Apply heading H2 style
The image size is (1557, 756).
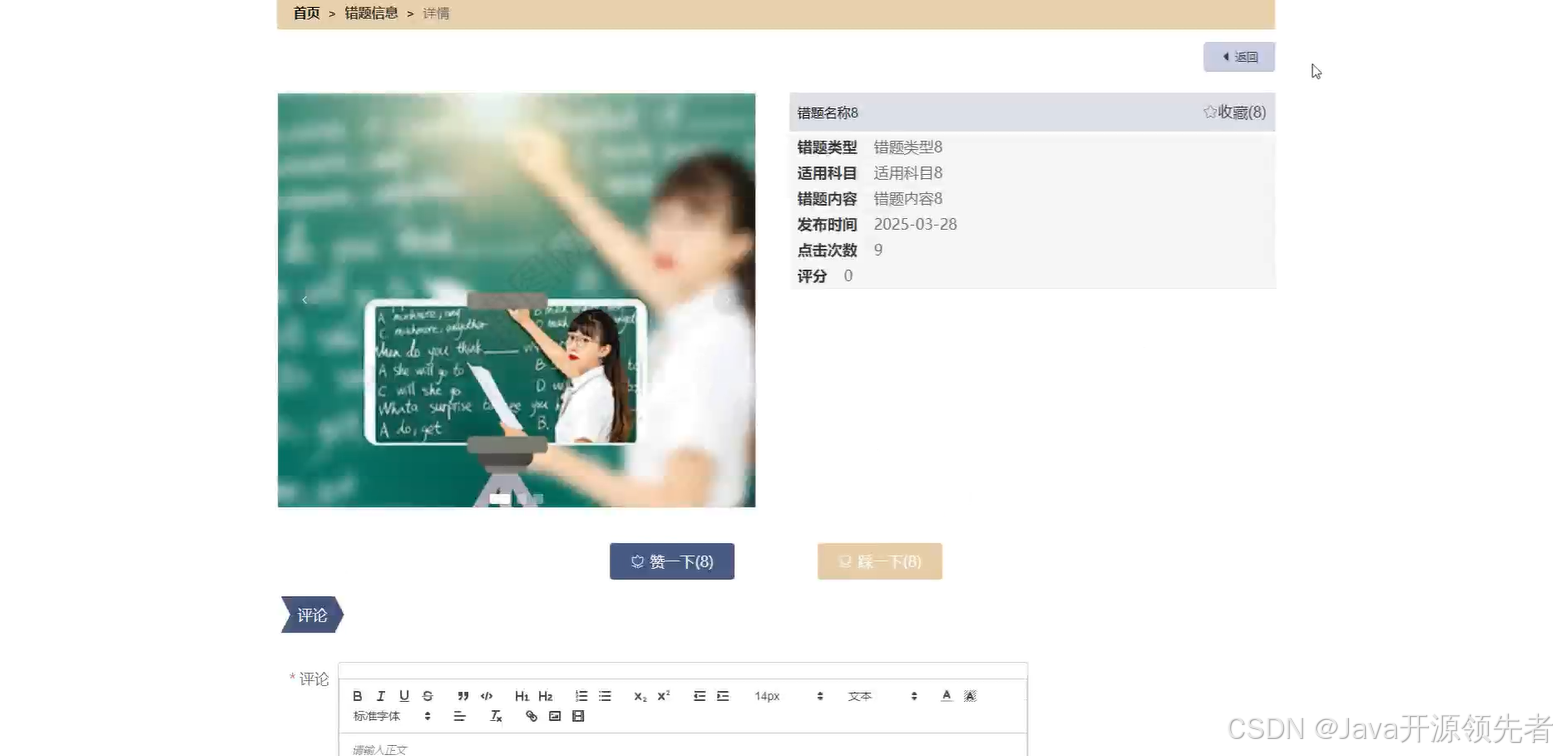pos(546,696)
